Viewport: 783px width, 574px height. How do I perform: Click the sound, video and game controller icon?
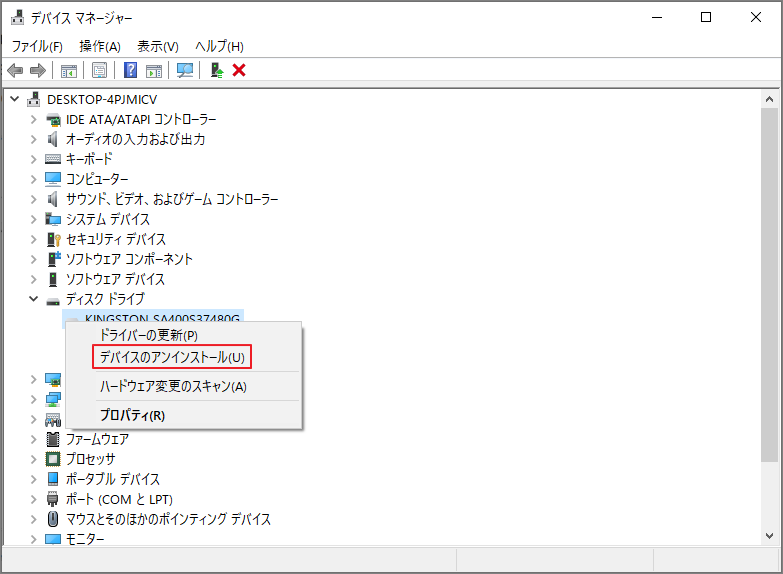[x=52, y=199]
